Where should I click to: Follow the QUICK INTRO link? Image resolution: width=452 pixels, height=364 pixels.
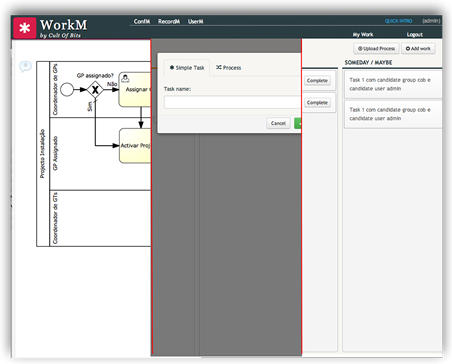point(398,21)
